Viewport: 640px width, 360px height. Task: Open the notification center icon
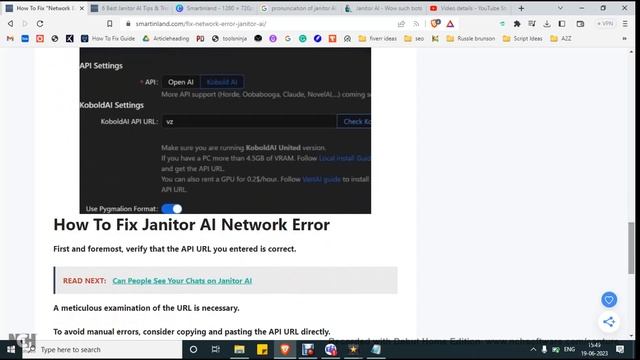point(620,350)
